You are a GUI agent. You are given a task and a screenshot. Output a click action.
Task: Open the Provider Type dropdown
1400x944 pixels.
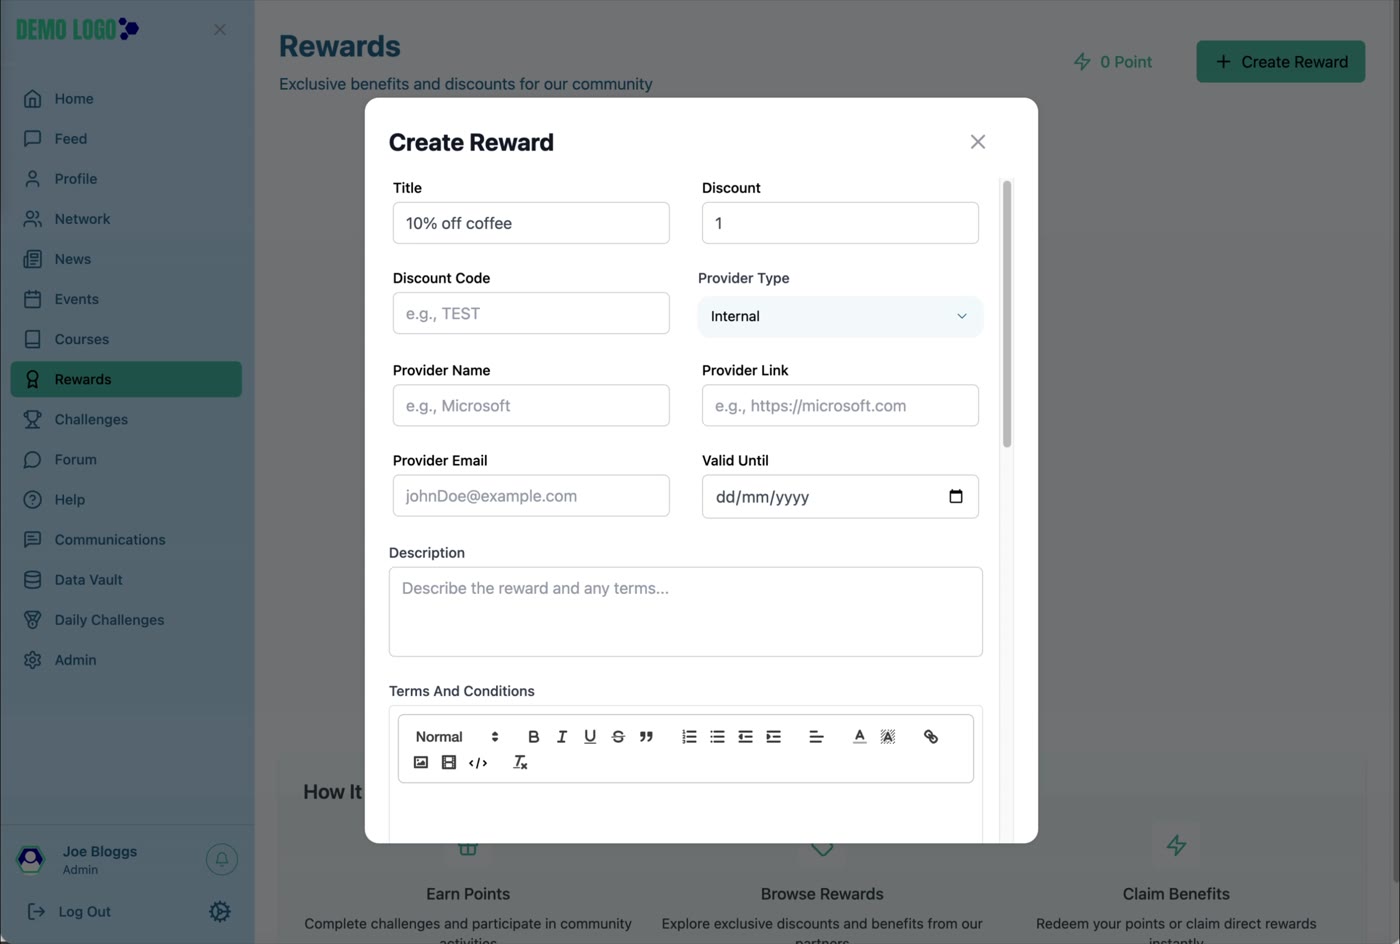840,316
